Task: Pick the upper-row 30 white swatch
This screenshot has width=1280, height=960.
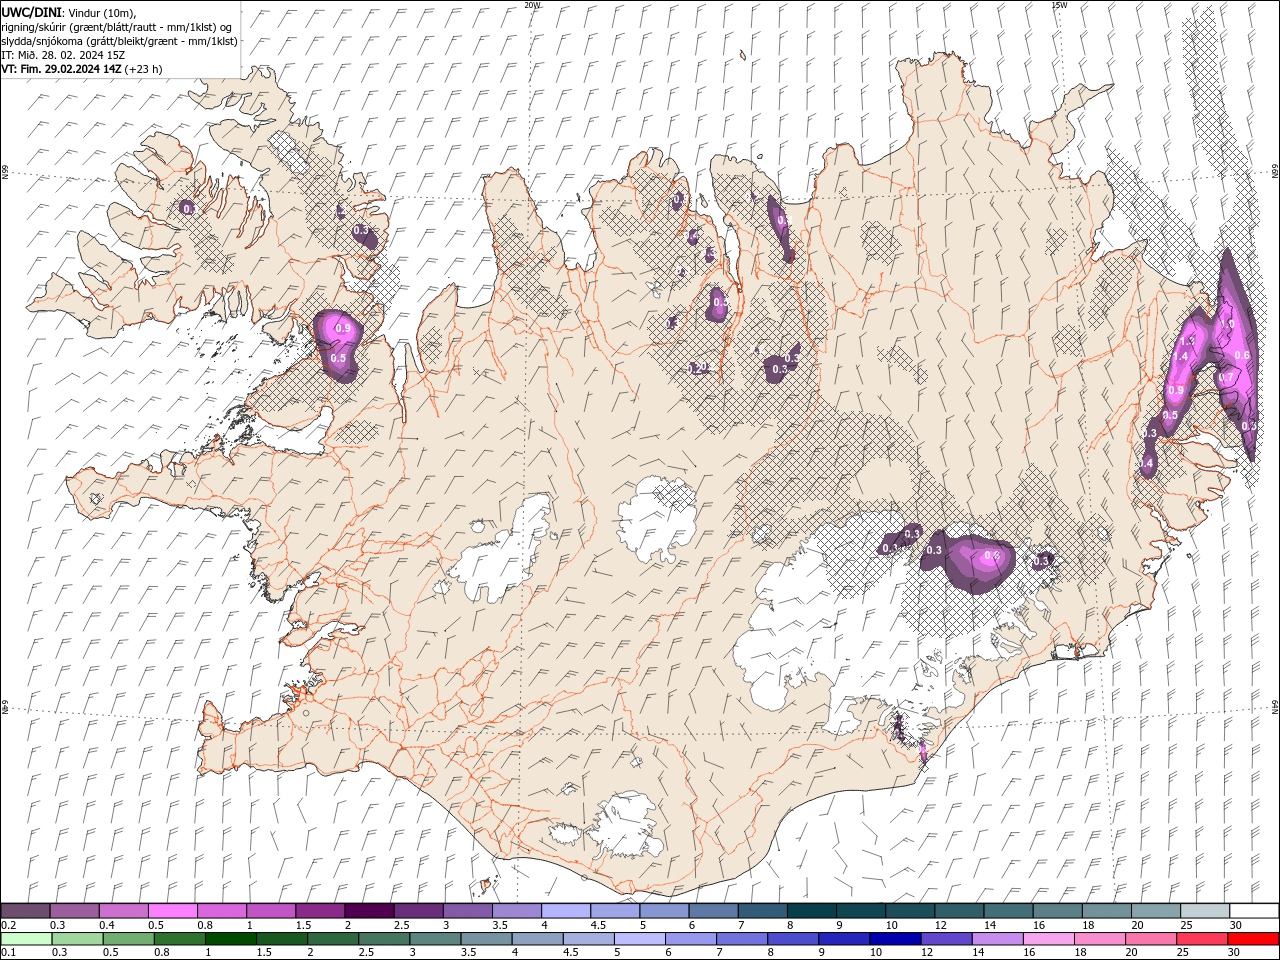Action: coord(1254,911)
